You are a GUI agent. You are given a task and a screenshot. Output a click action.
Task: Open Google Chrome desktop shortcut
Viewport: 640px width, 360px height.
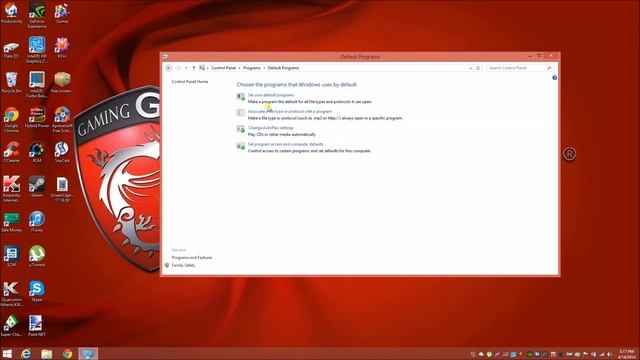point(11,120)
